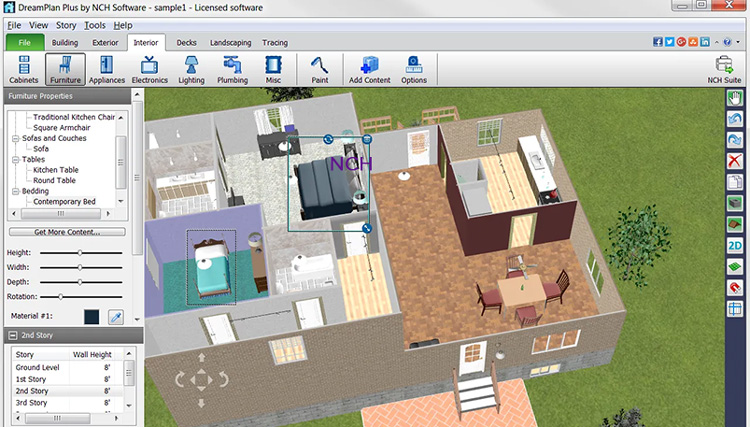
Task: Switch to the Tracing tab
Action: click(x=275, y=43)
